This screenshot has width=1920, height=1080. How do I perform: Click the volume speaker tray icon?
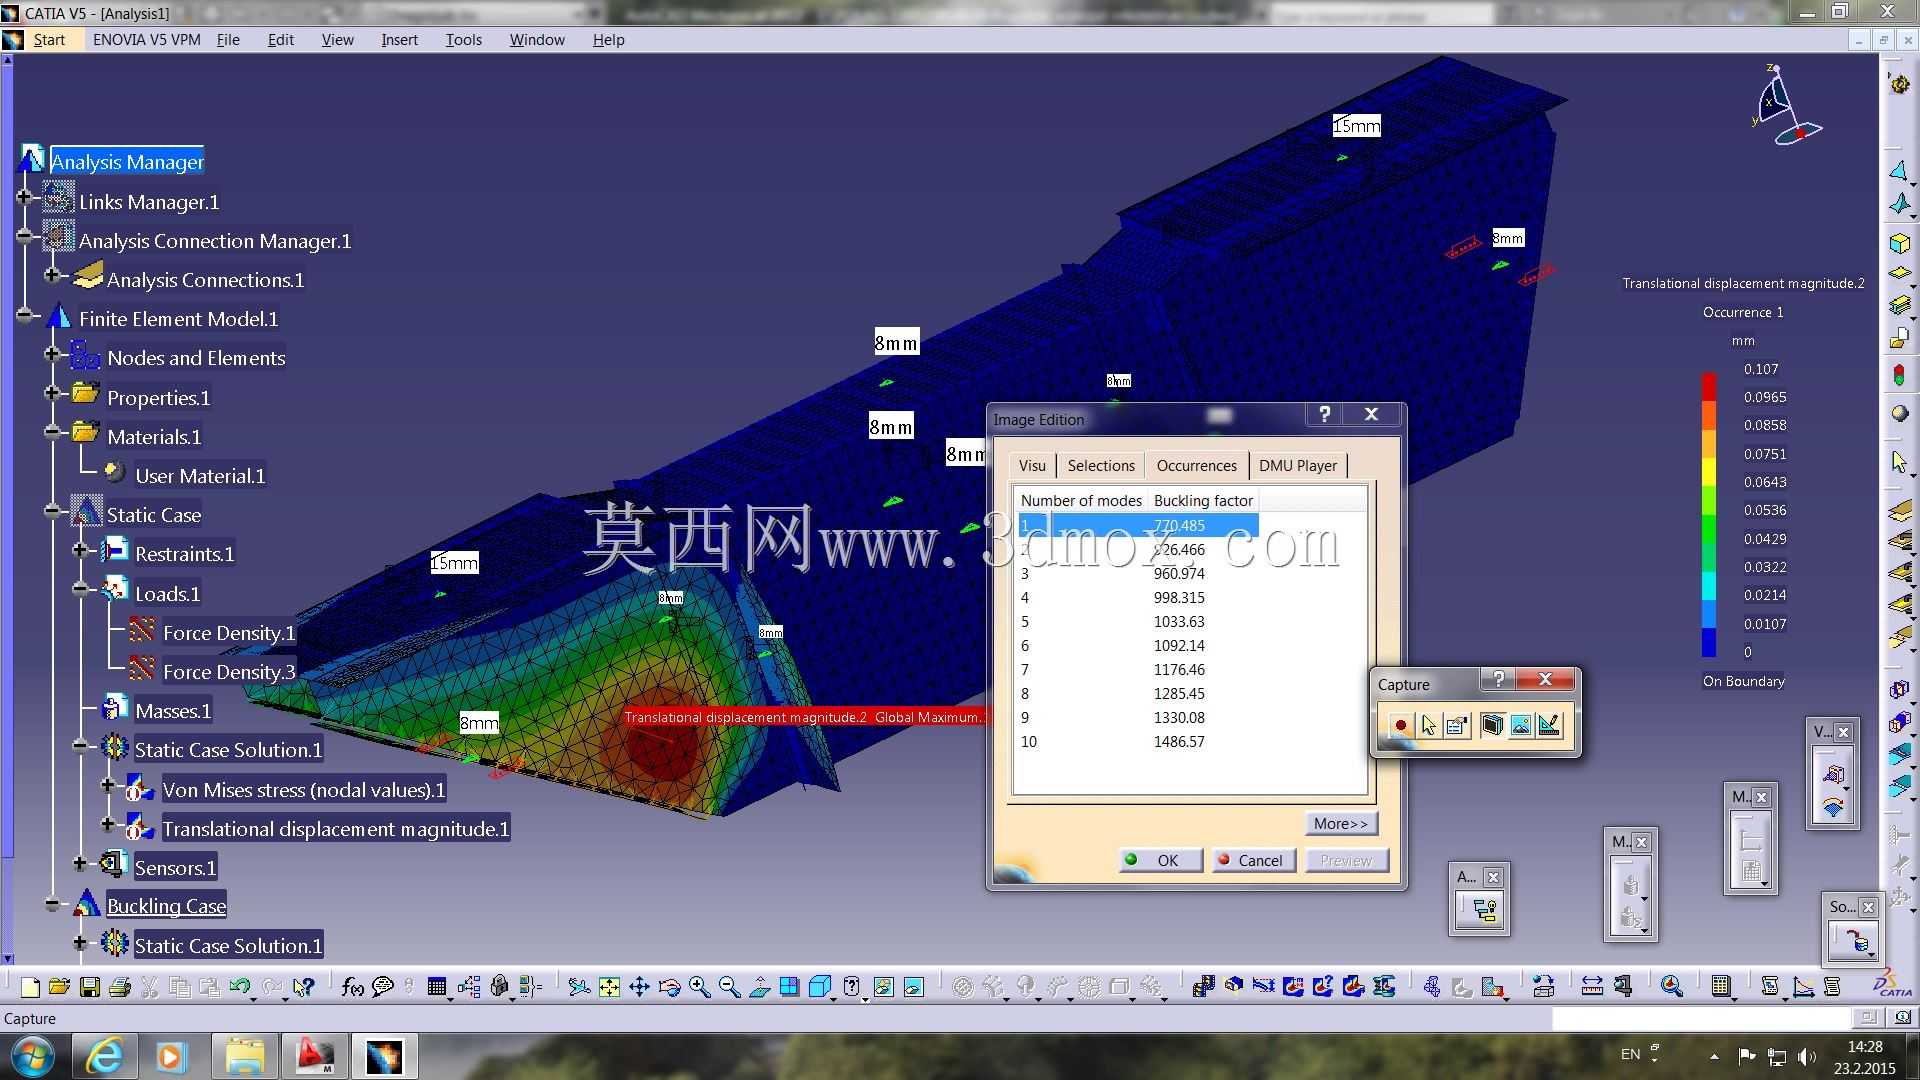[x=1806, y=1056]
